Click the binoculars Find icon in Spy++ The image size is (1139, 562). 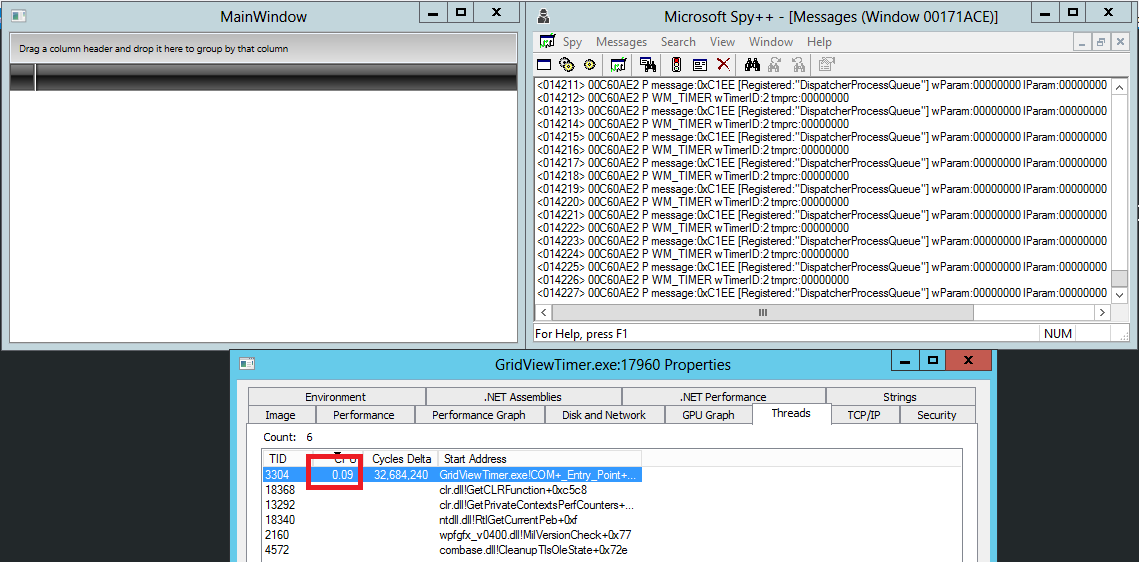pos(752,65)
